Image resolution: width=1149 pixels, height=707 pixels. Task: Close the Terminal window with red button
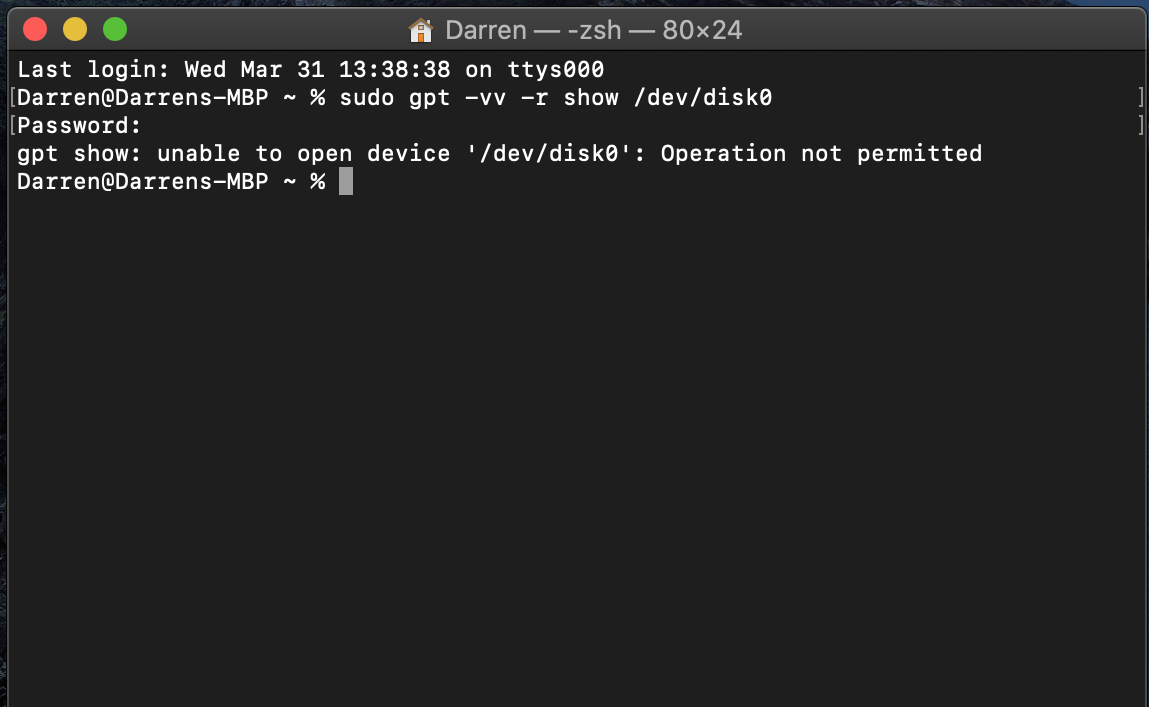click(x=36, y=29)
